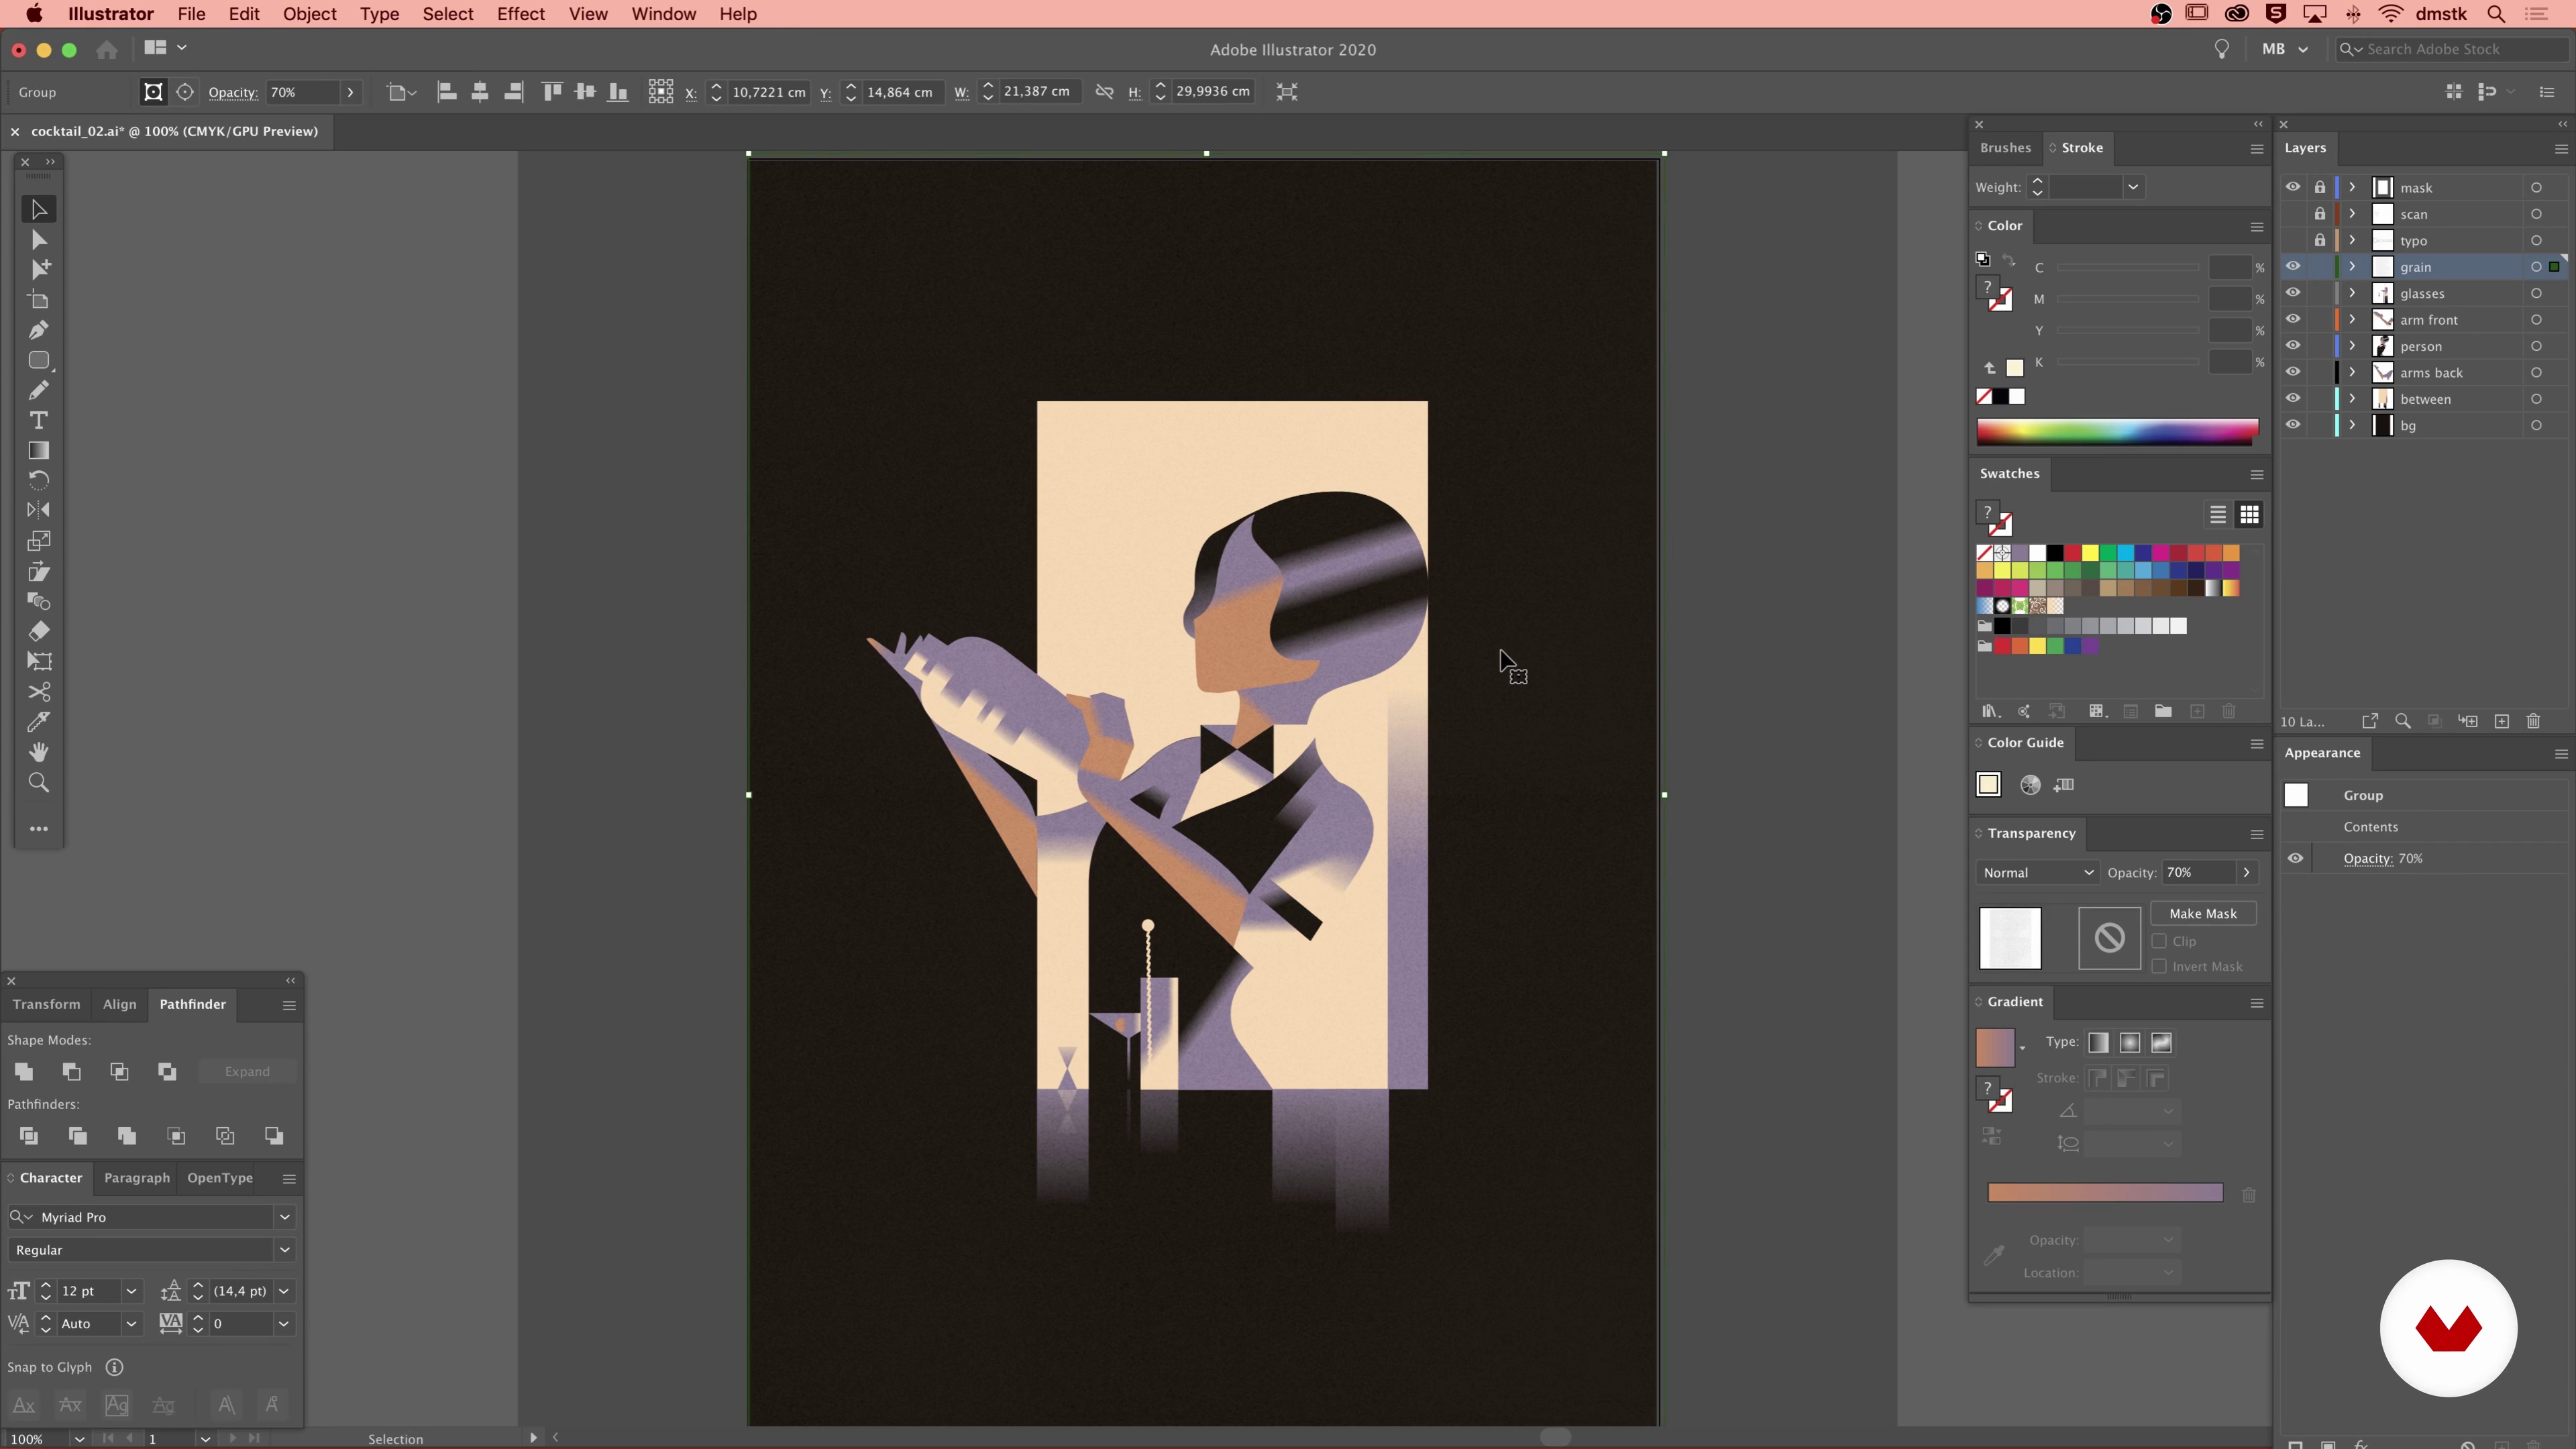Select the Paintbrush tool

(39, 390)
